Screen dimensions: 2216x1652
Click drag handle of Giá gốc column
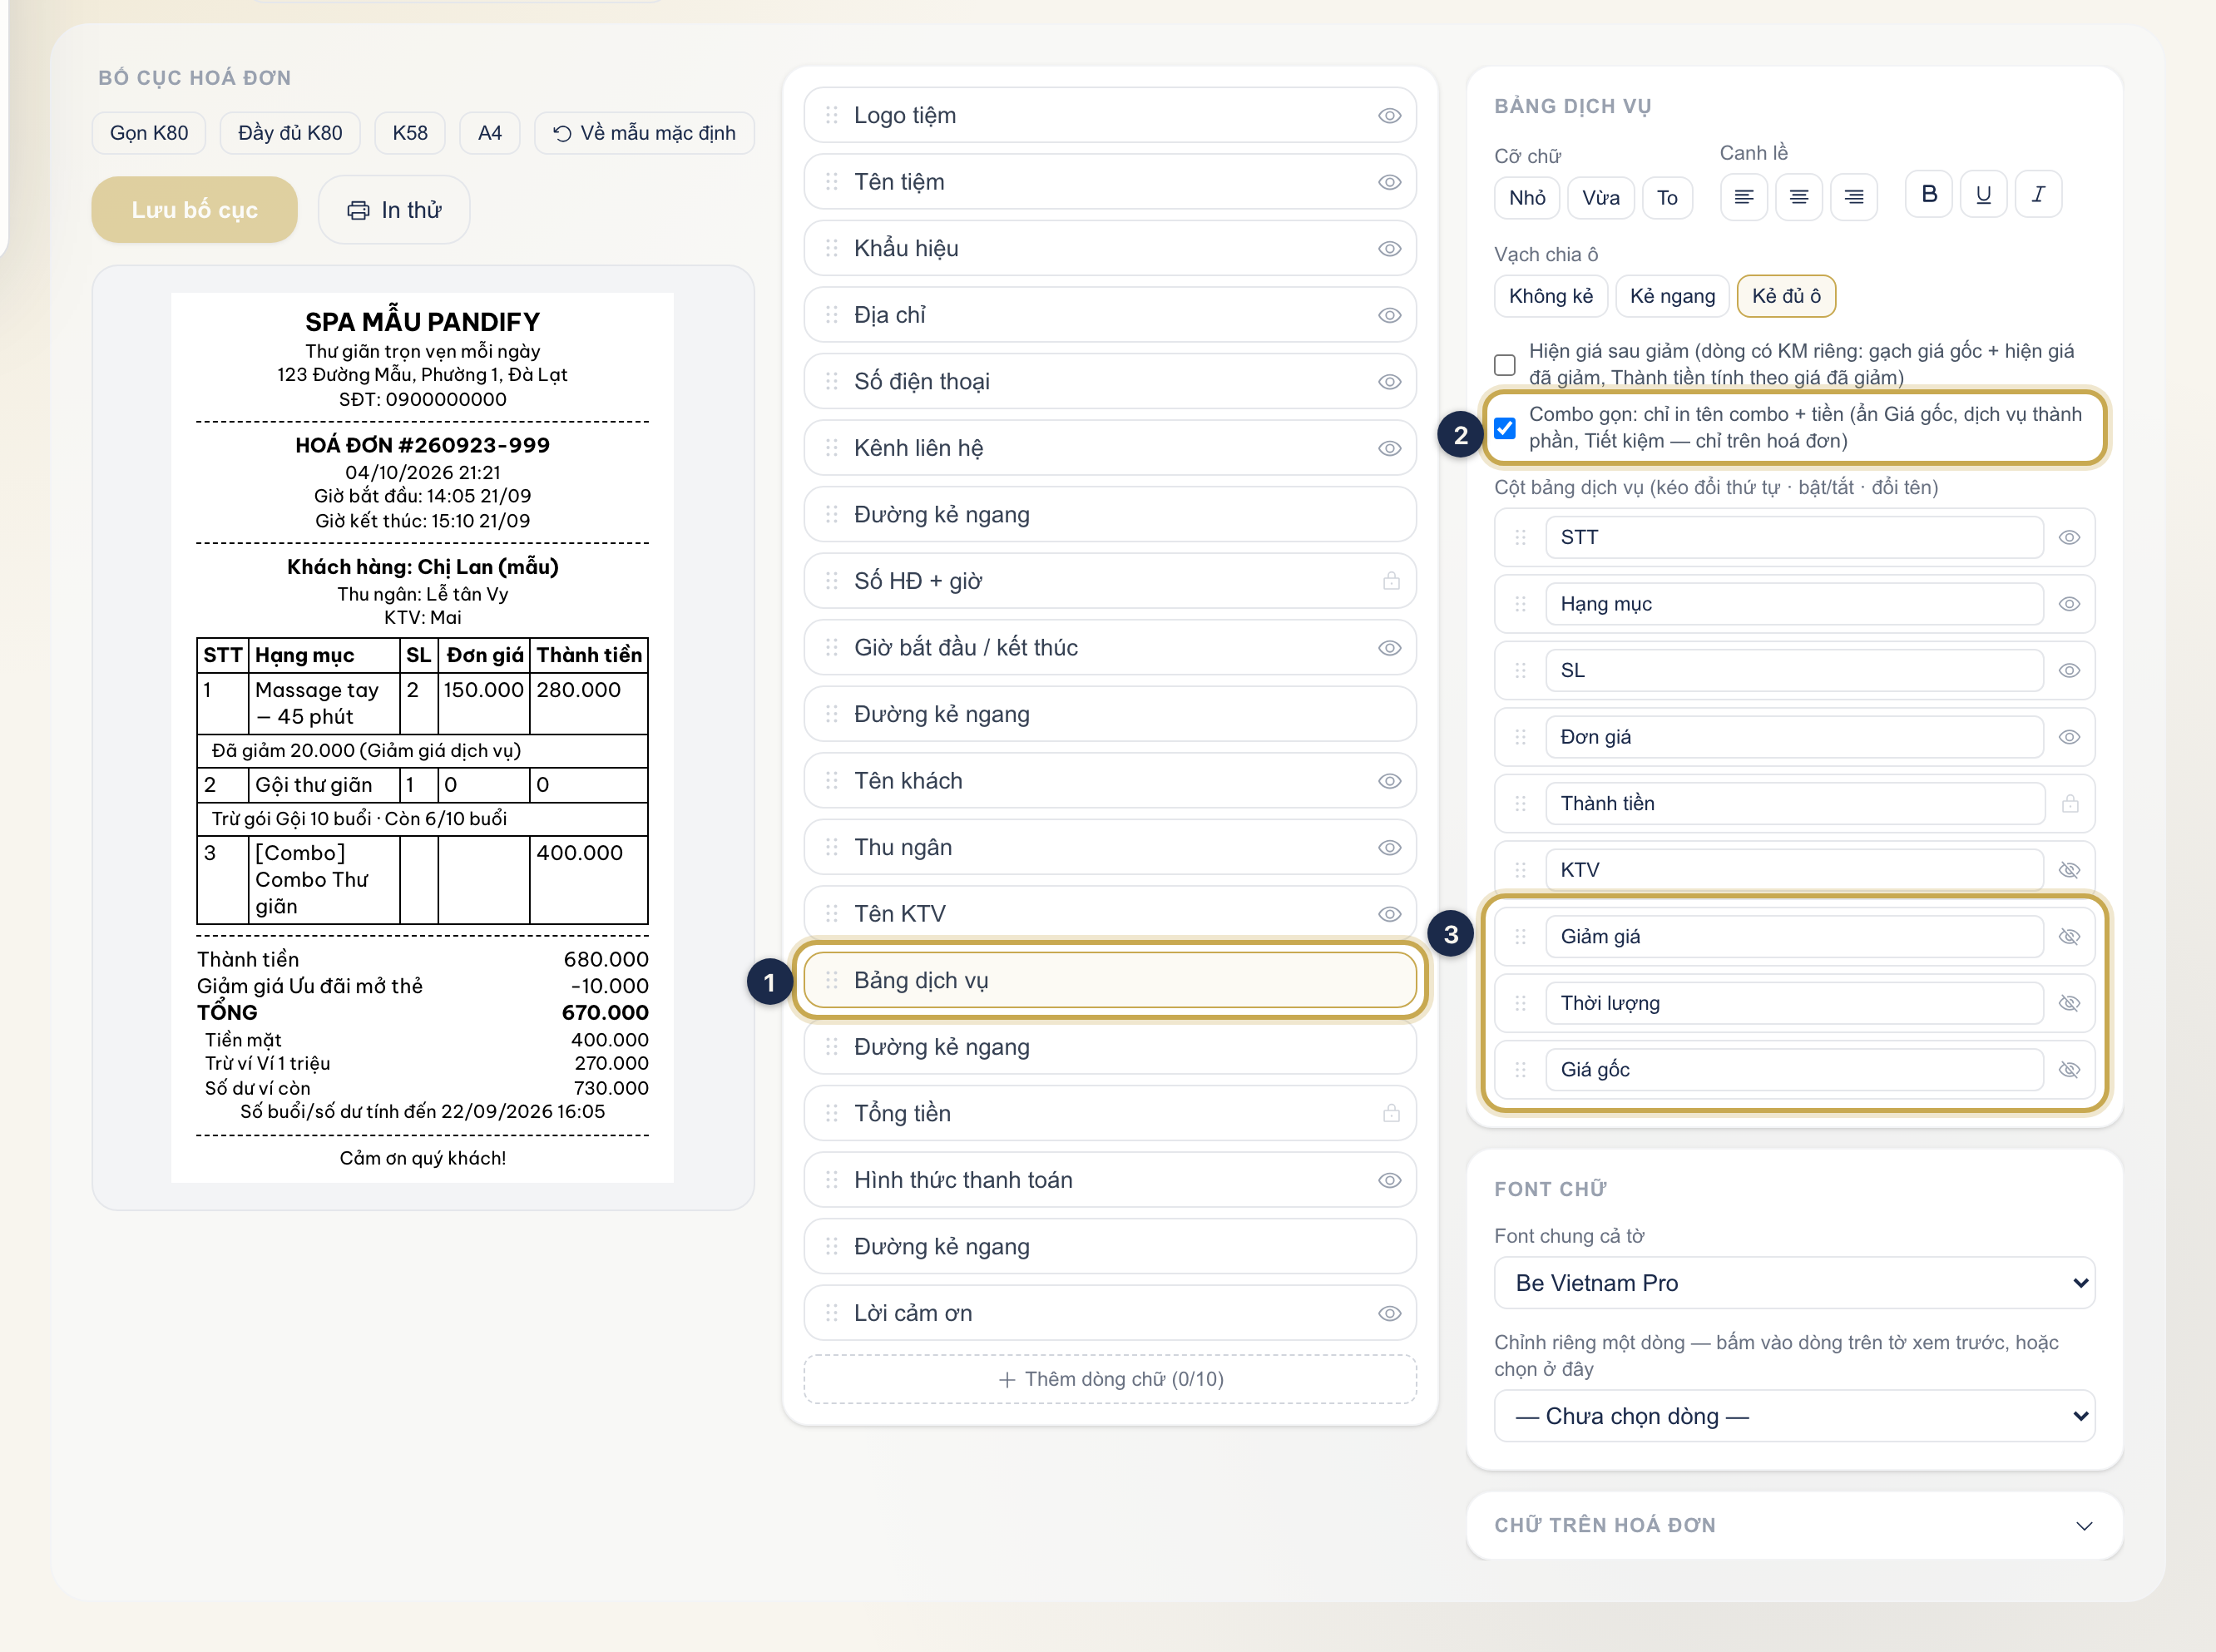(1520, 1069)
